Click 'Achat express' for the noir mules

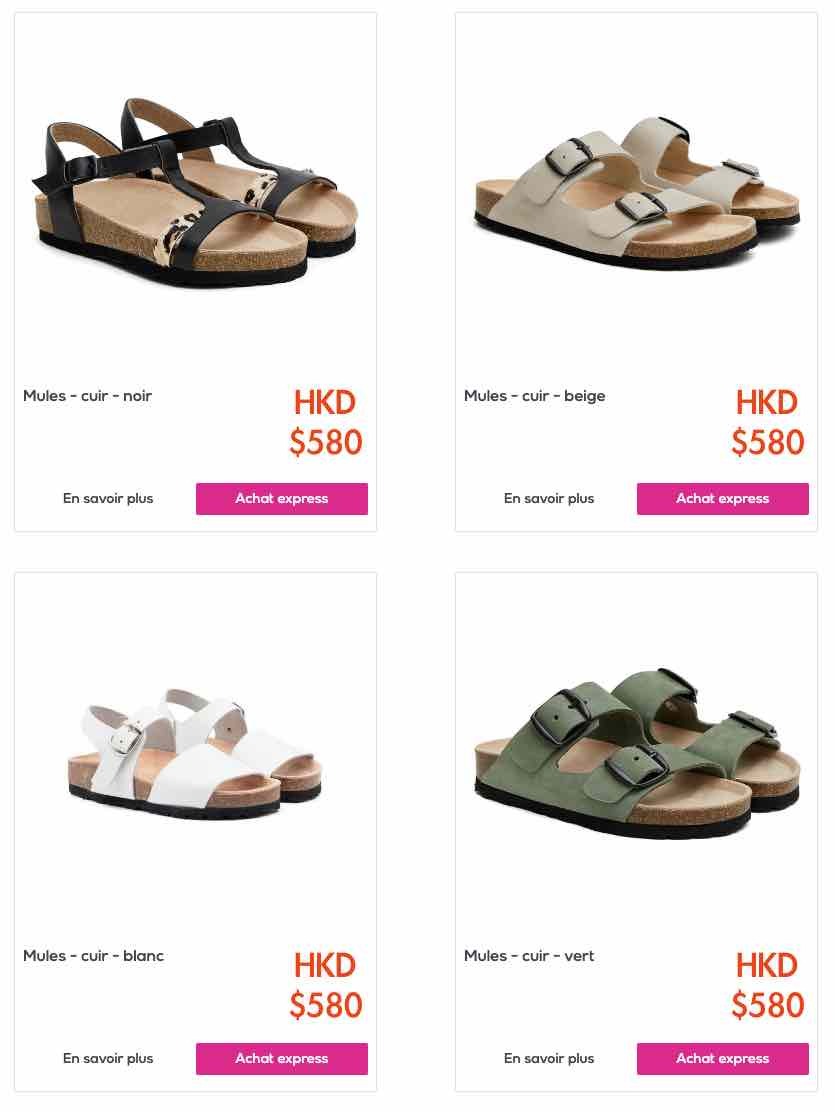282,499
